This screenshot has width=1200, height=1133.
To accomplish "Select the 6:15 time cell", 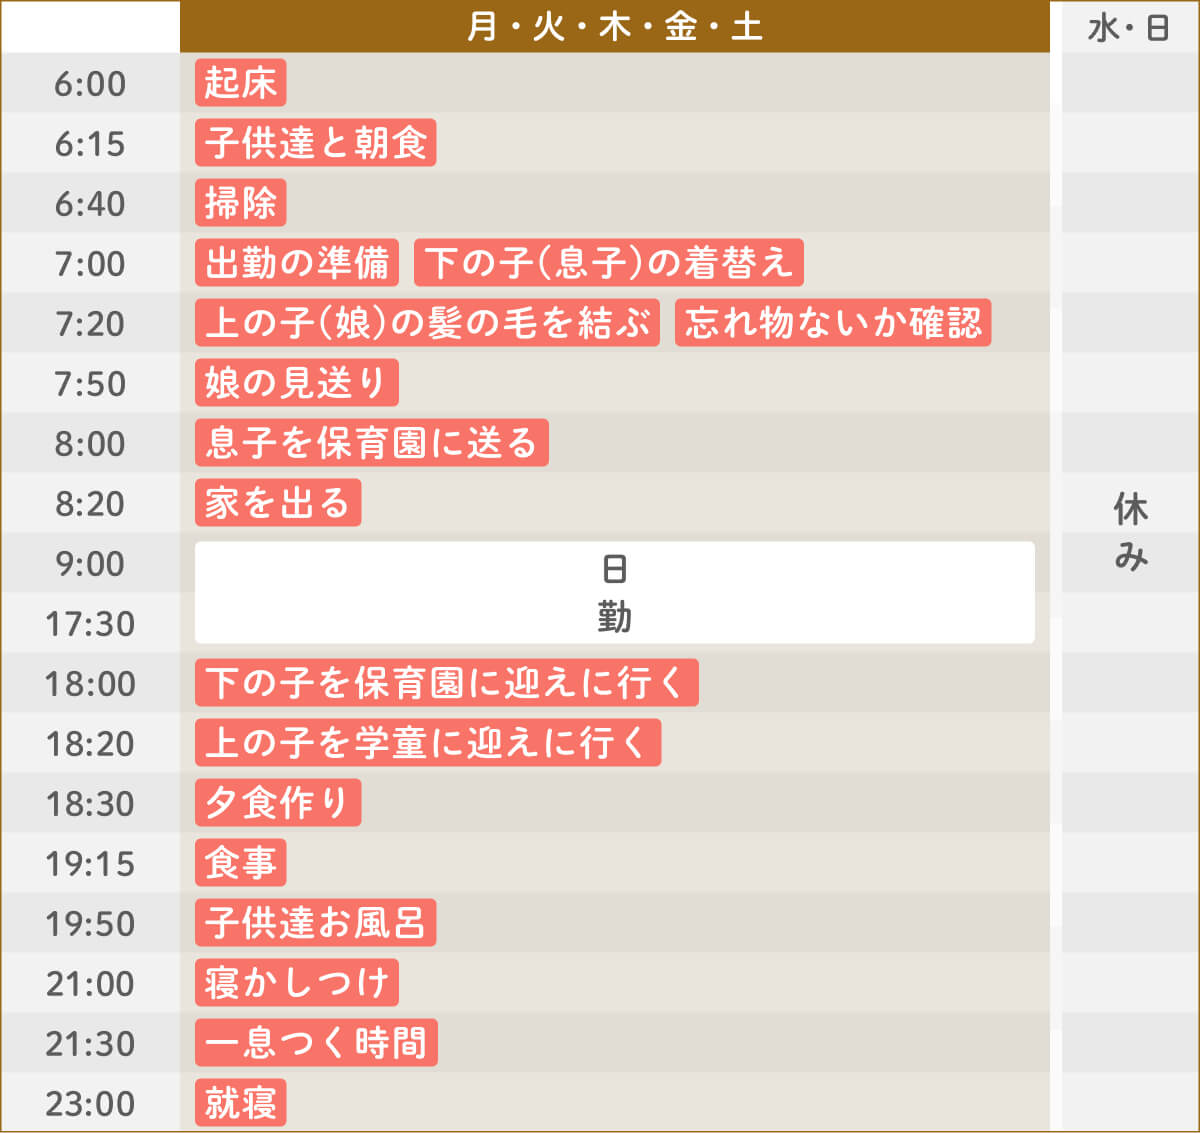I will tap(90, 143).
